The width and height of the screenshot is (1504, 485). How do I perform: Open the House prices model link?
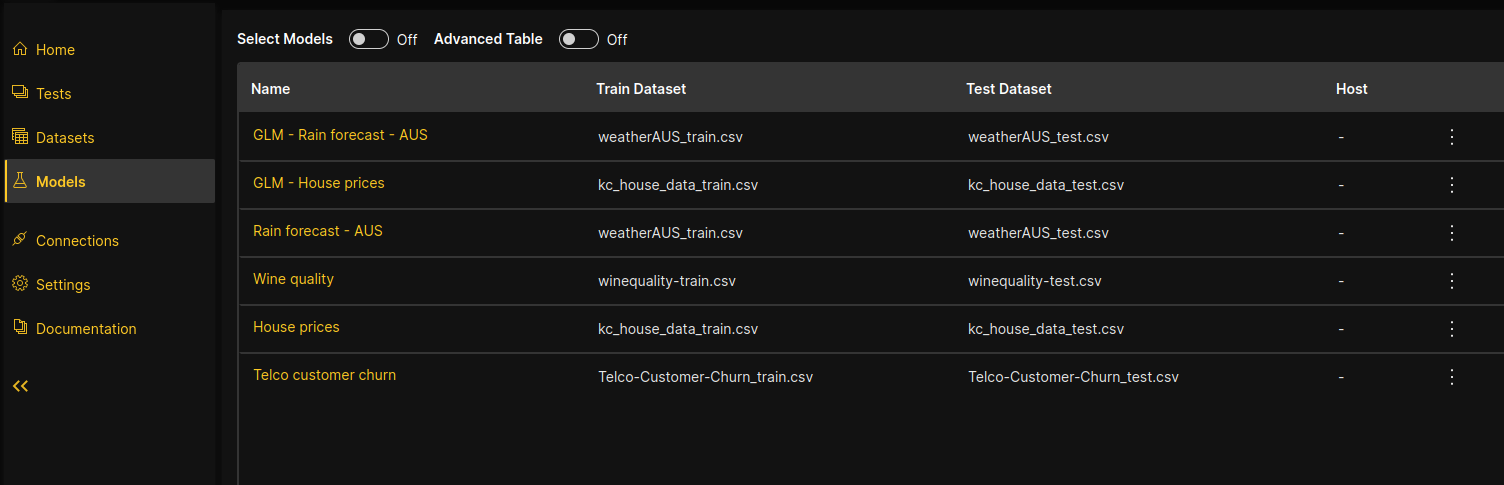[296, 327]
